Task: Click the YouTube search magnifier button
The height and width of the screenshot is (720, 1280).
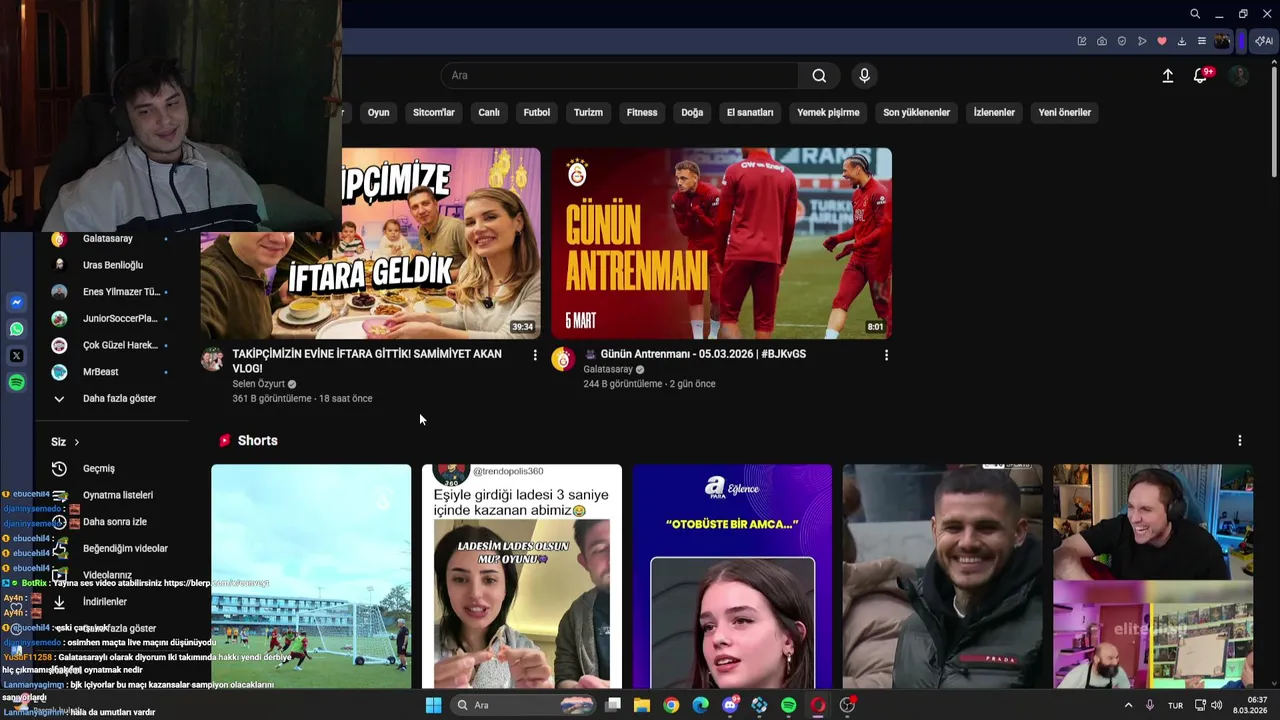Action: (x=819, y=76)
